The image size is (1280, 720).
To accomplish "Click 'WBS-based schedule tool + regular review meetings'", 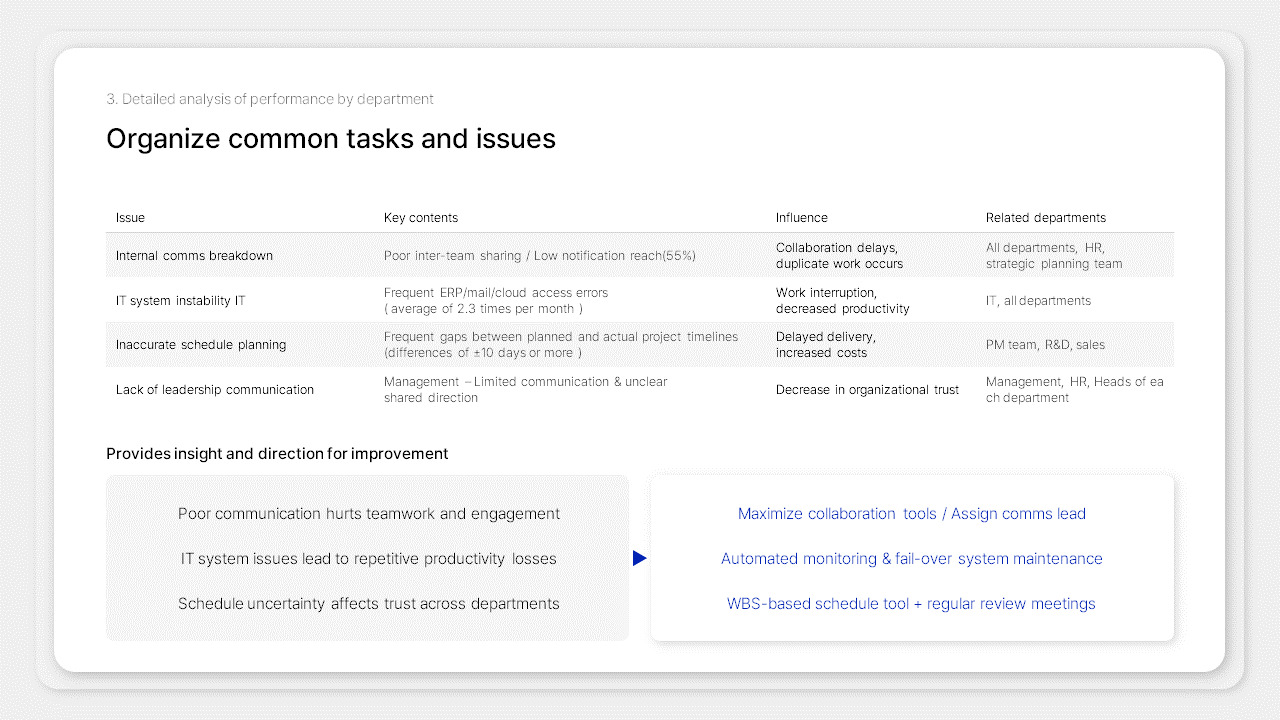I will click(910, 603).
